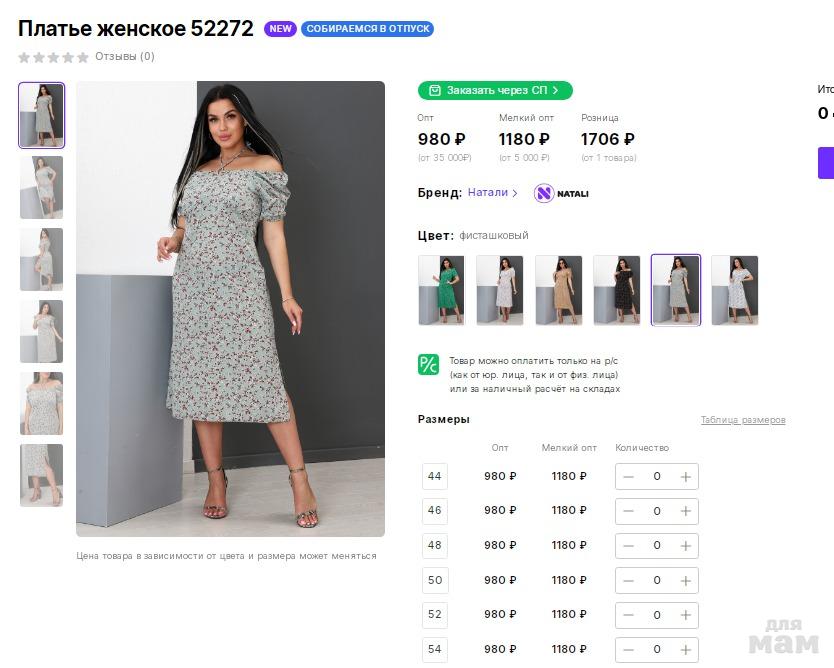Open the СОБИРАЕМСЯ В ОТПУСК tag
The height and width of the screenshot is (668, 834).
tap(368, 29)
